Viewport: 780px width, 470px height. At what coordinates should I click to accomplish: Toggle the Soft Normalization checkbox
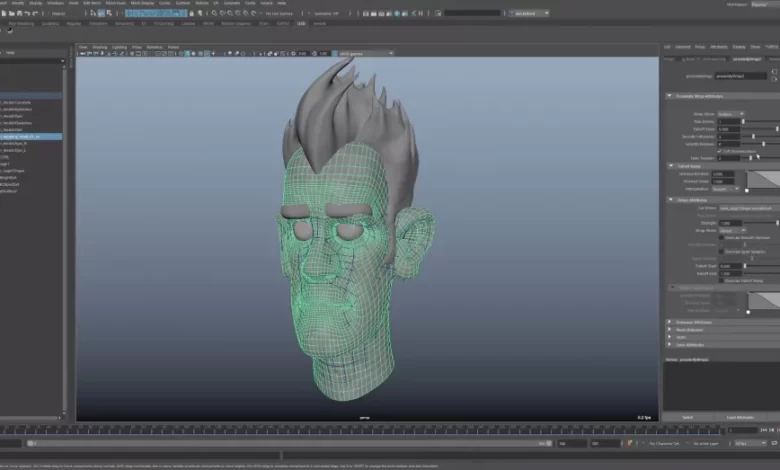click(x=720, y=150)
